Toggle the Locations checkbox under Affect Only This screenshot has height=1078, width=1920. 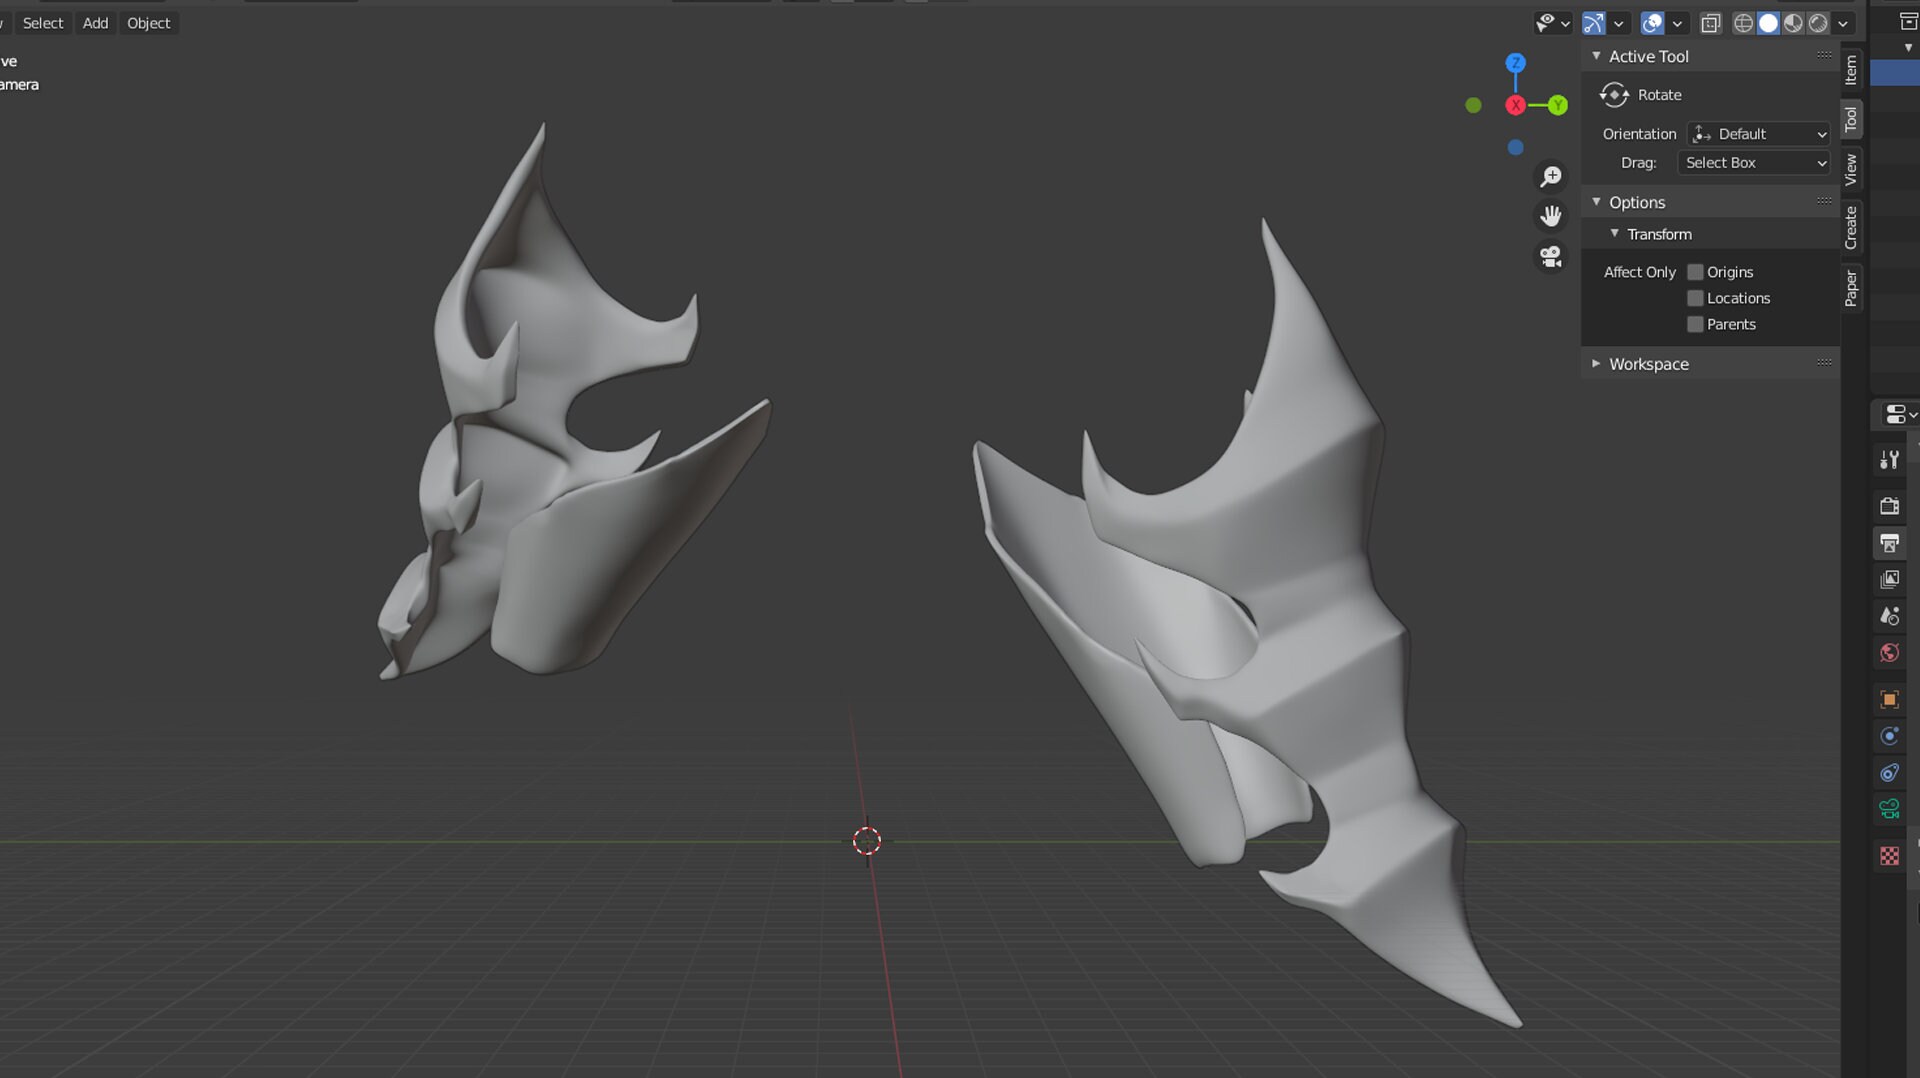[1695, 297]
